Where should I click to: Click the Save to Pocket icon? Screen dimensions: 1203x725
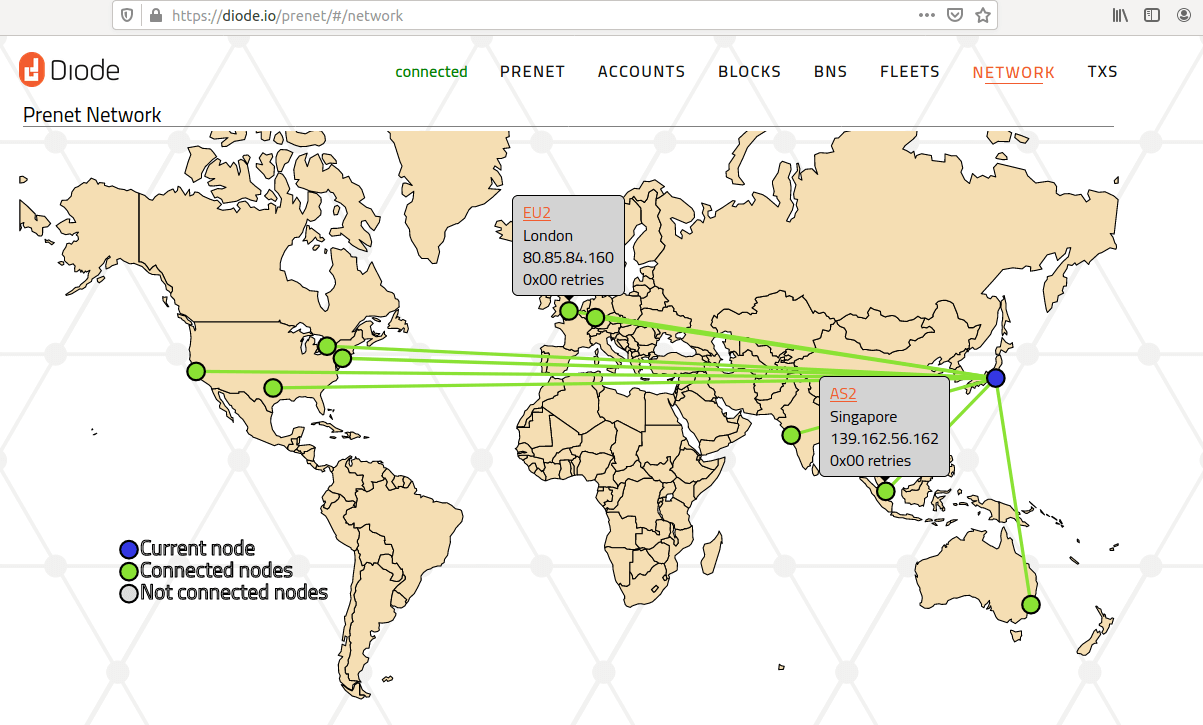955,16
